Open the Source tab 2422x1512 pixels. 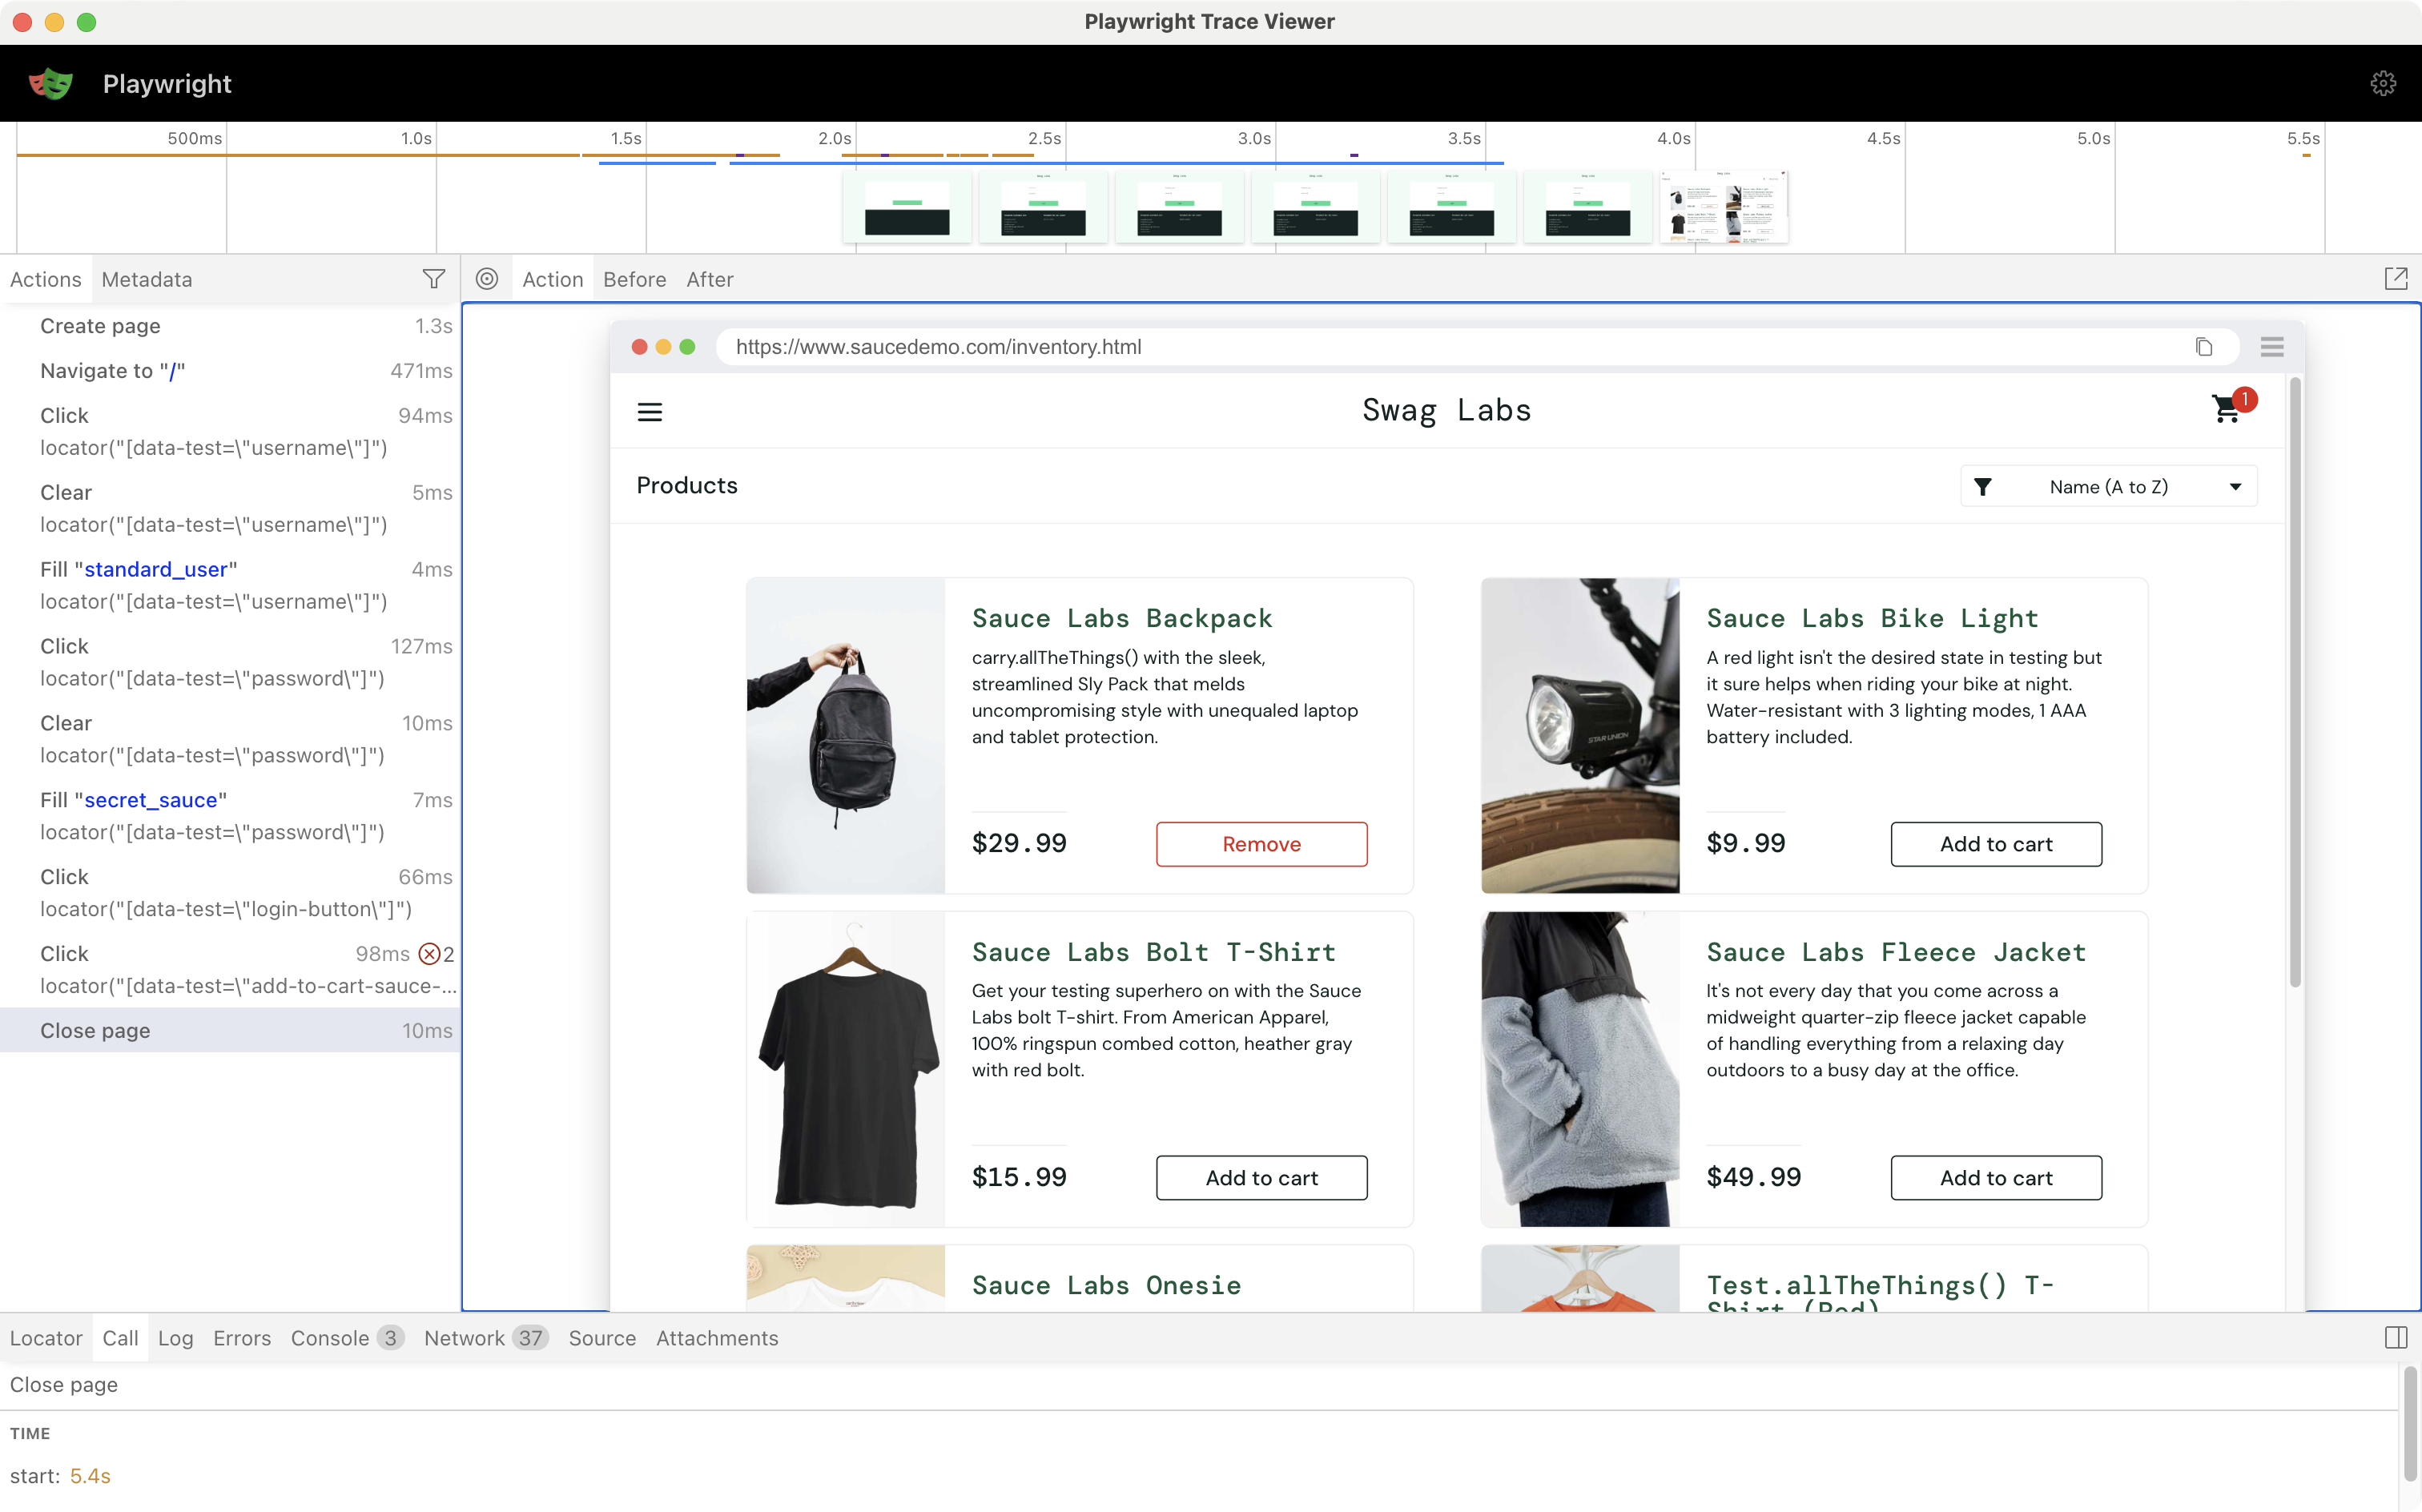[x=602, y=1338]
